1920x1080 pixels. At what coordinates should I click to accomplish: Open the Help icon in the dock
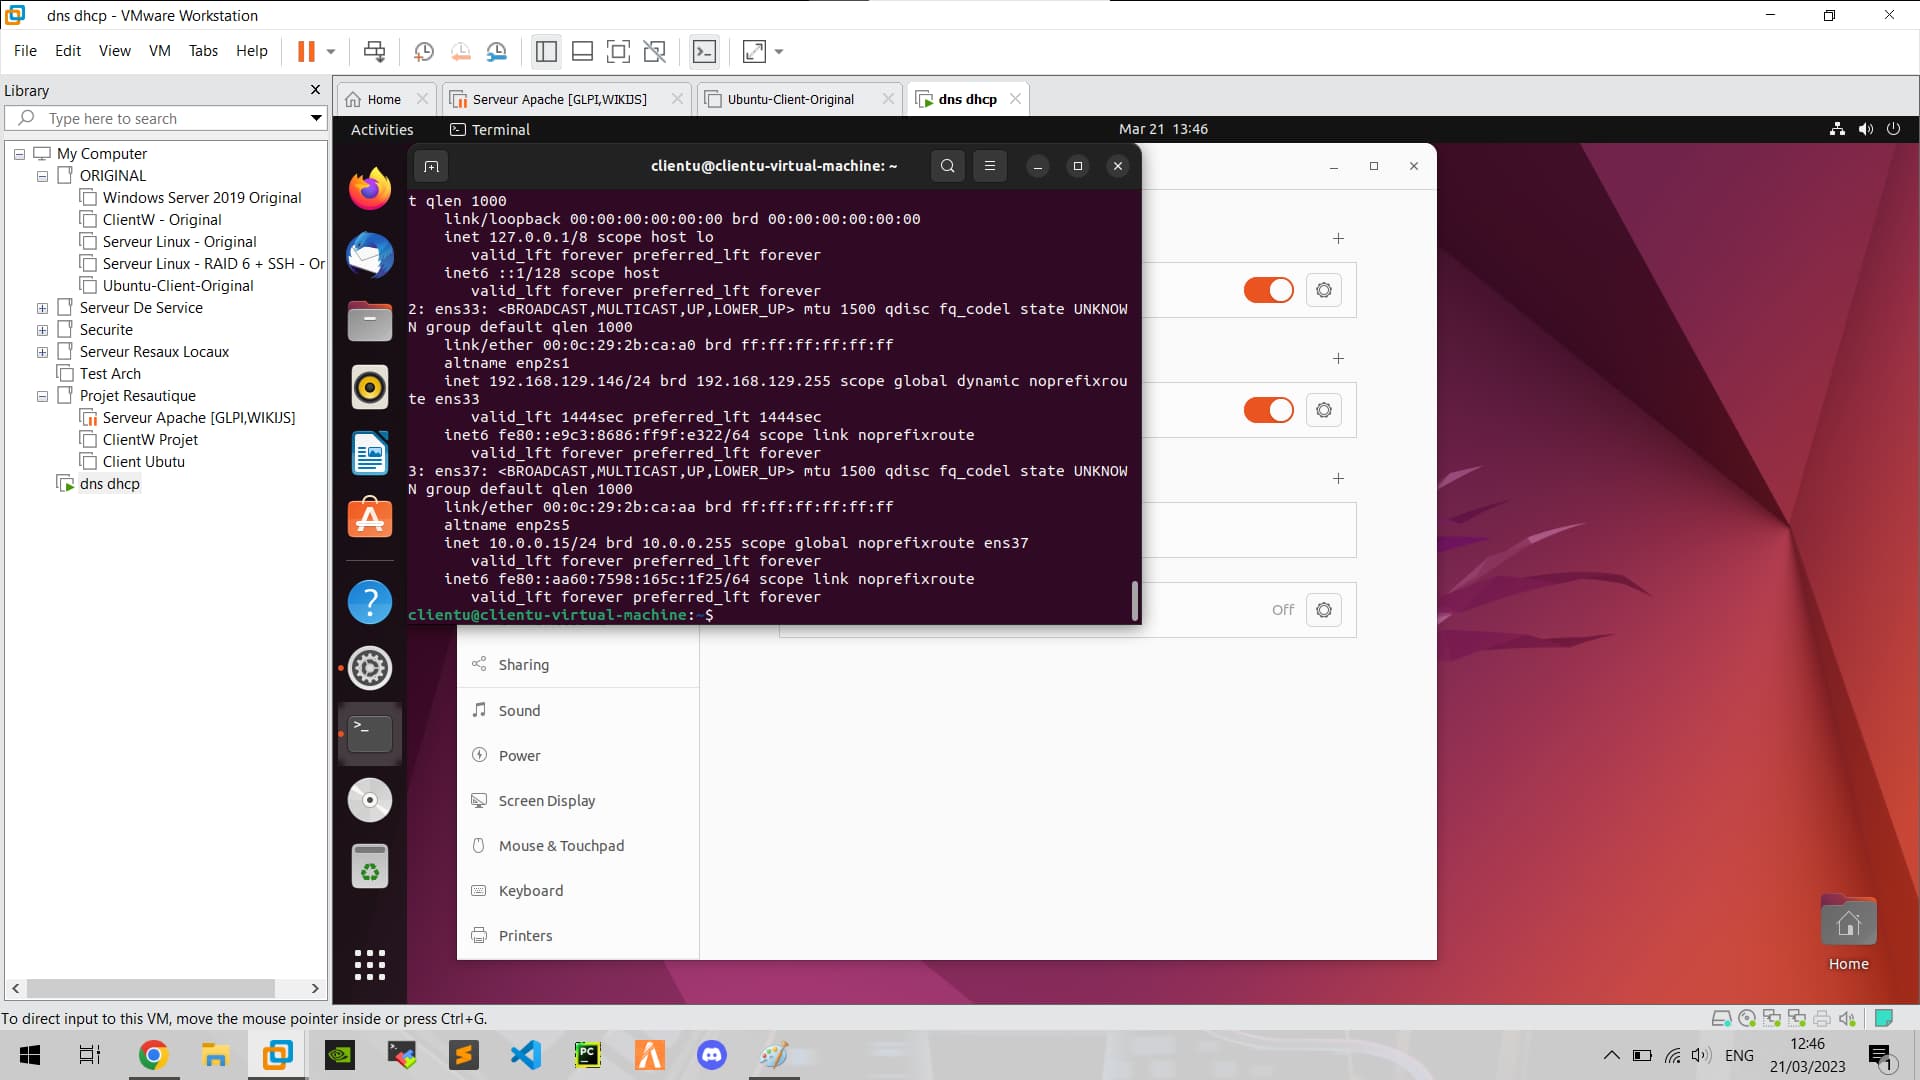coord(370,602)
